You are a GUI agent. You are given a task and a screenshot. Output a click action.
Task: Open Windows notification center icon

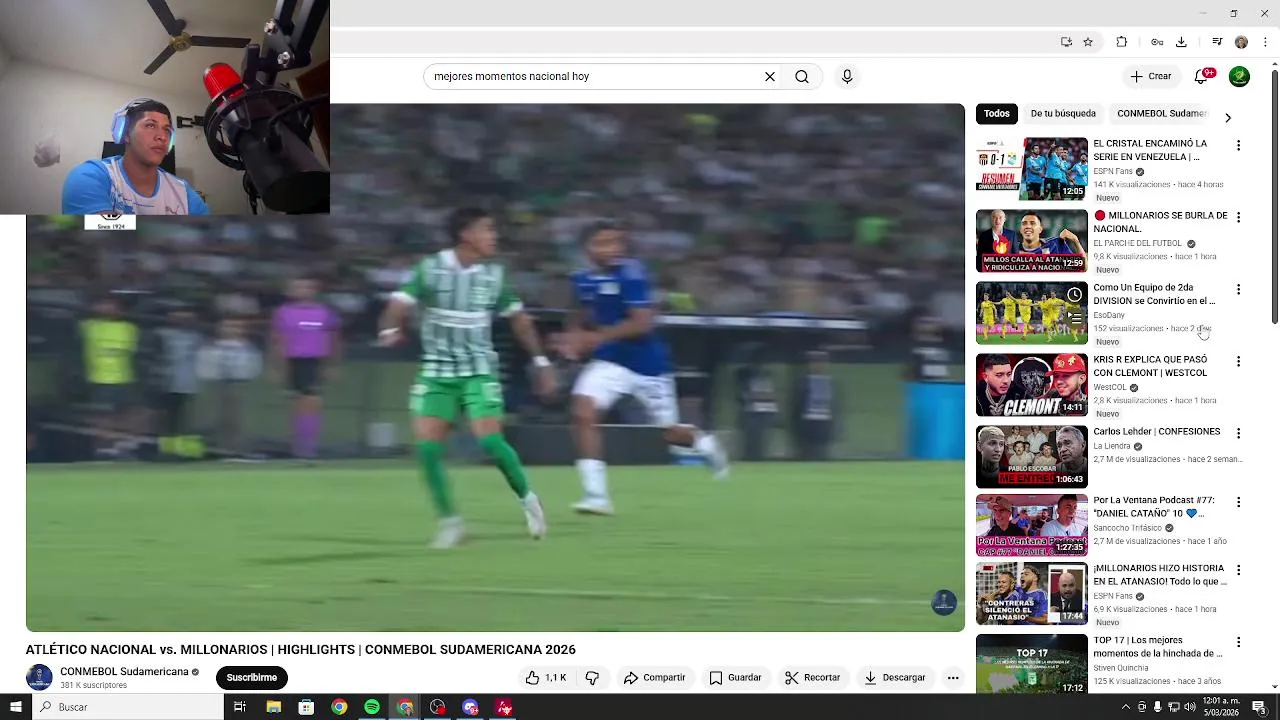1259,707
